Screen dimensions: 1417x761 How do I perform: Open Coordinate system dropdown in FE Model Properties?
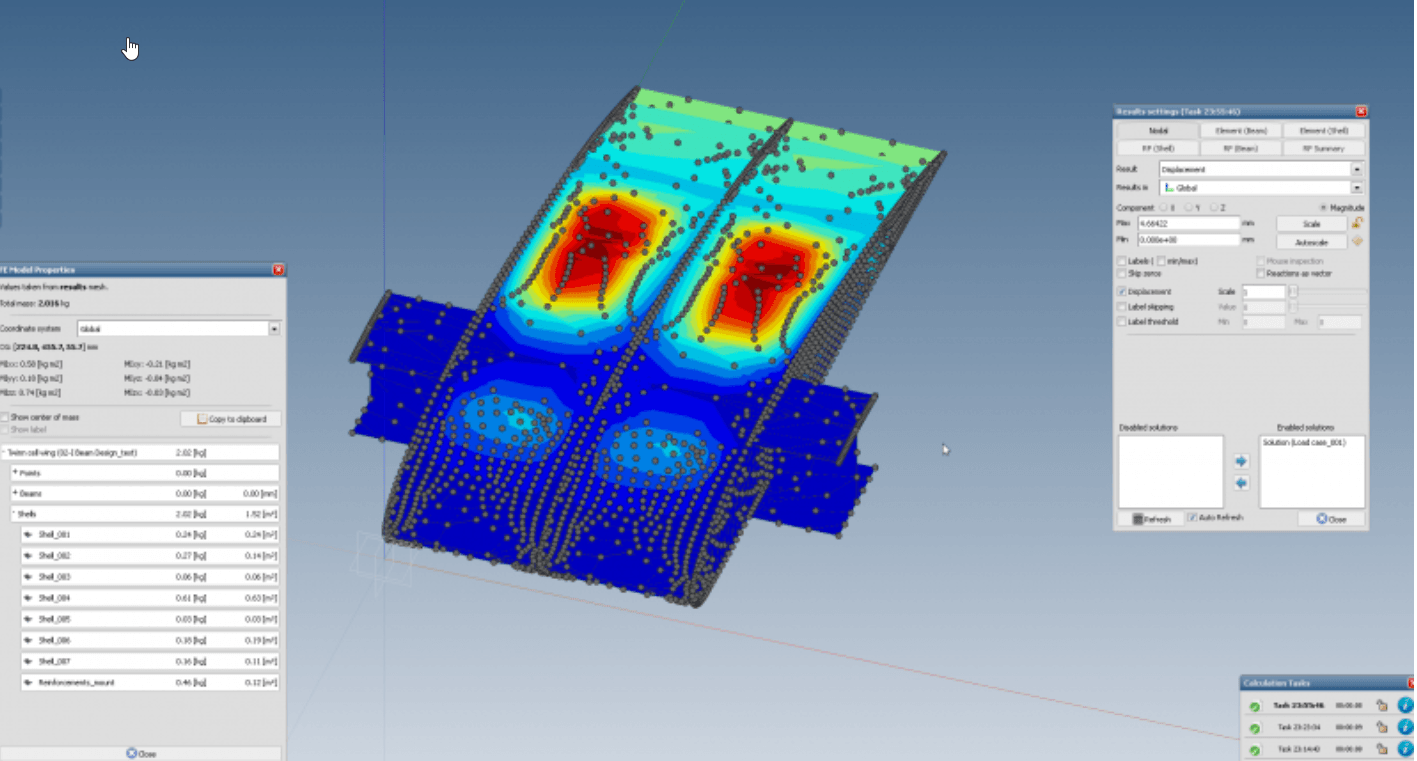pos(178,328)
